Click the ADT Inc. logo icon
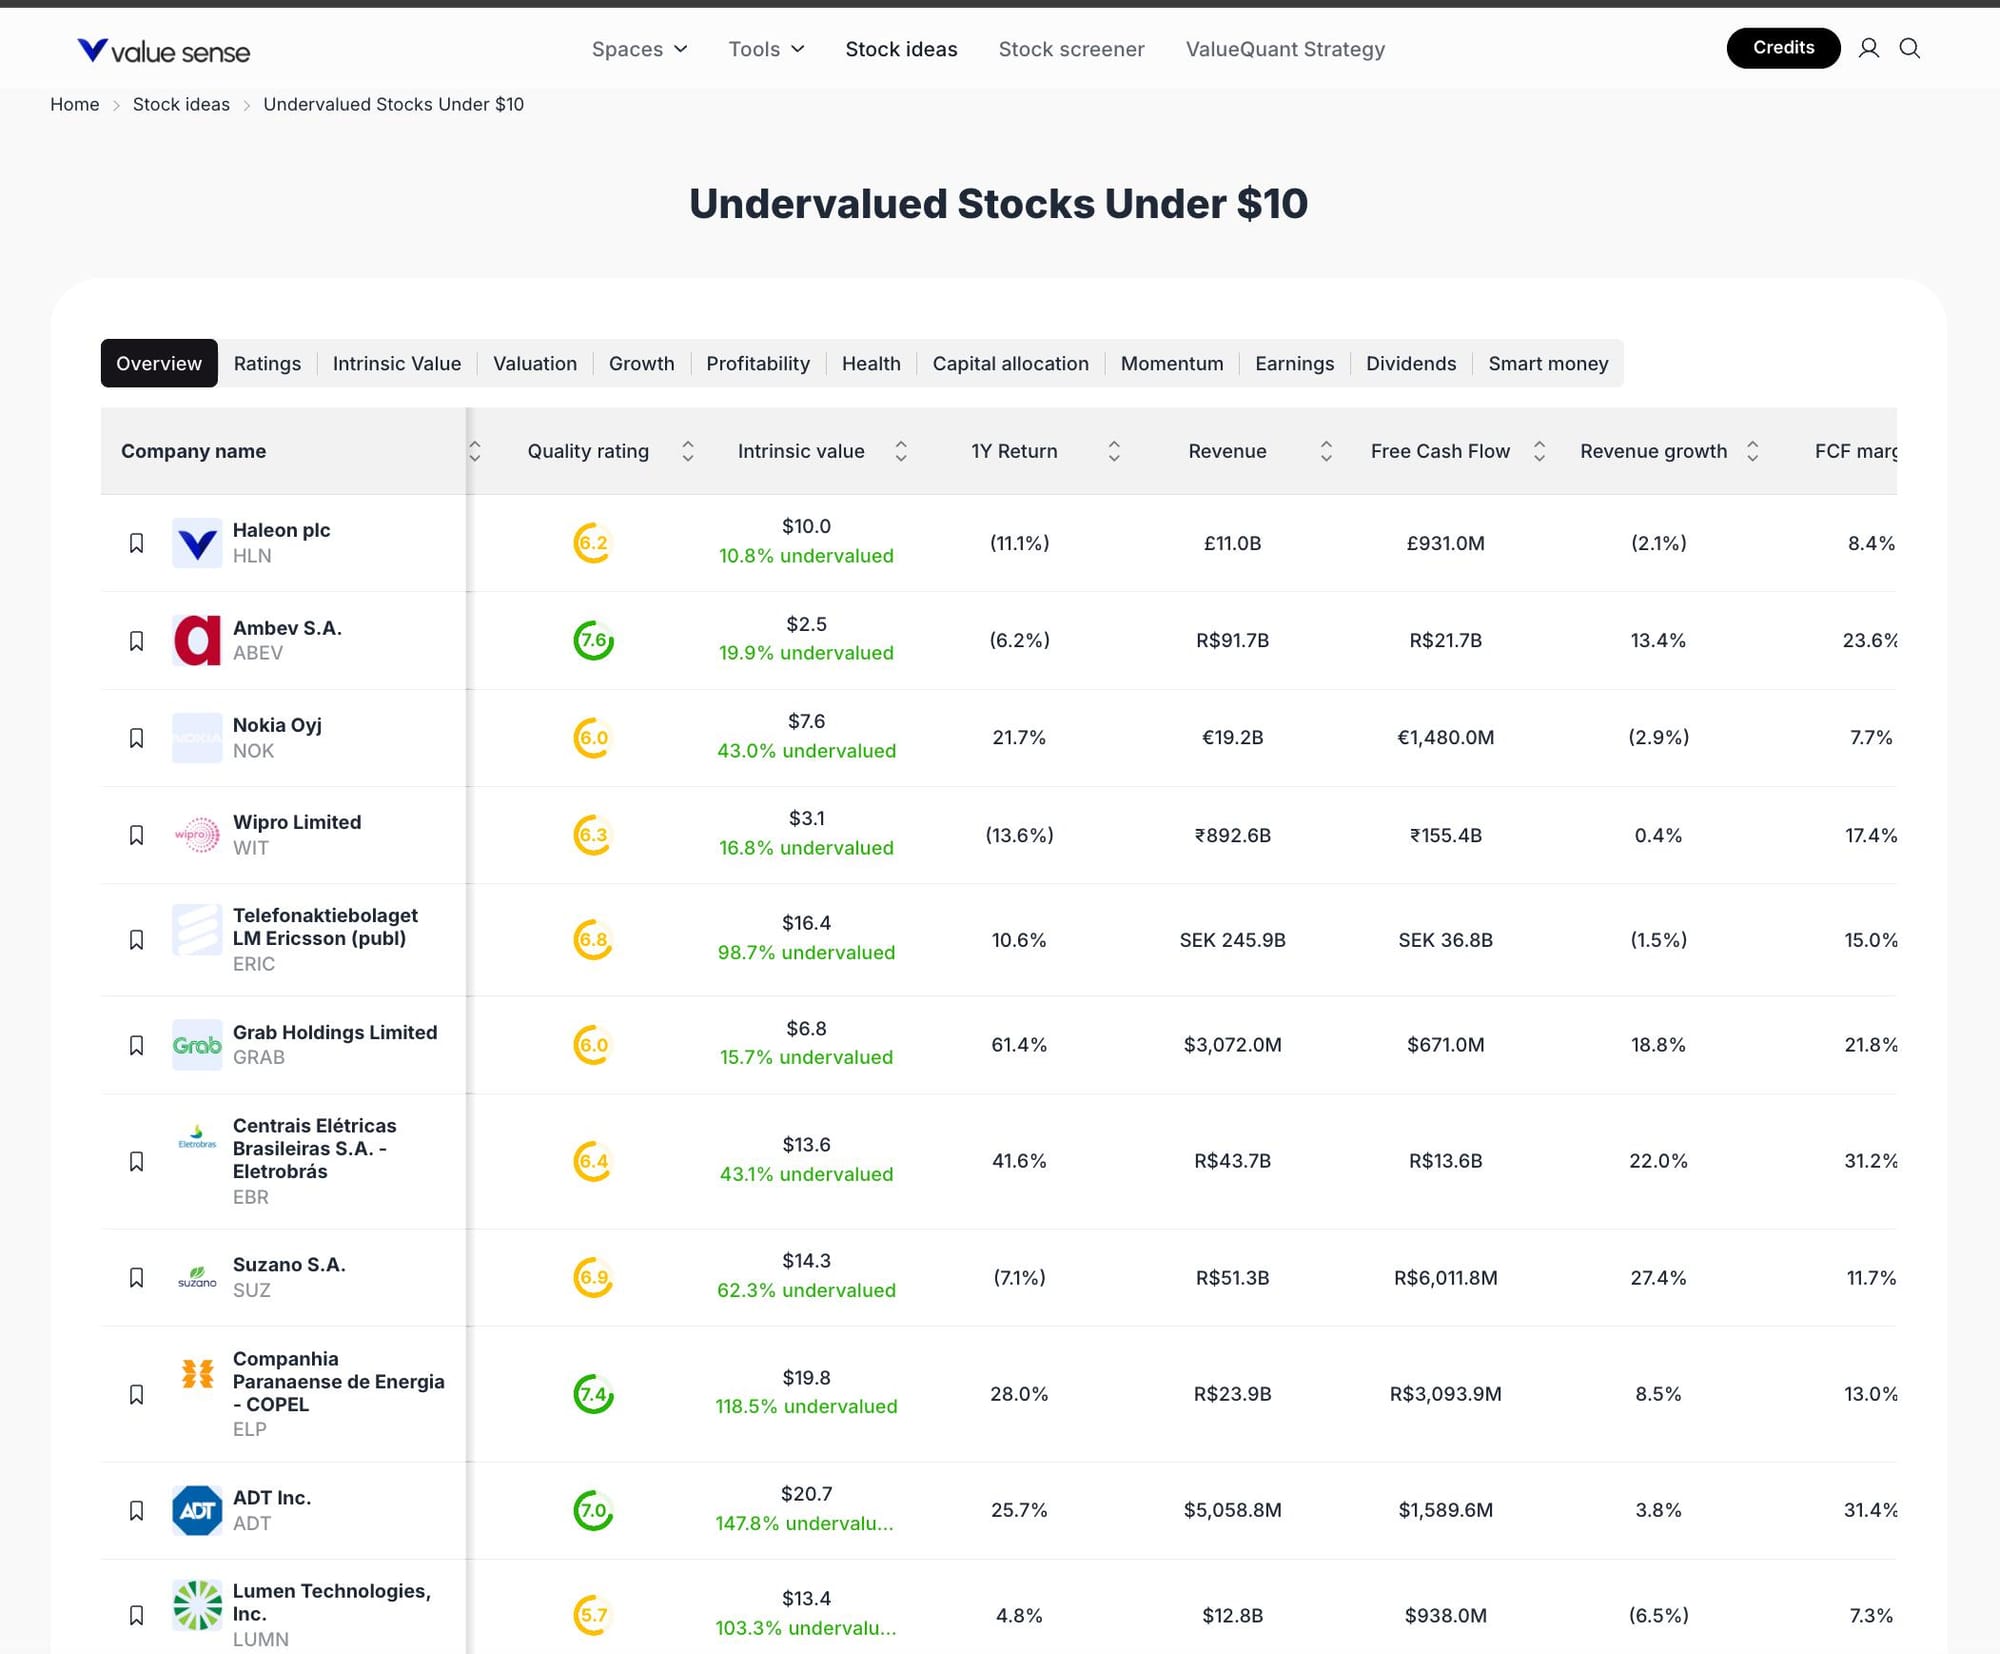Screen dimensions: 2000x1654 click(x=197, y=1510)
